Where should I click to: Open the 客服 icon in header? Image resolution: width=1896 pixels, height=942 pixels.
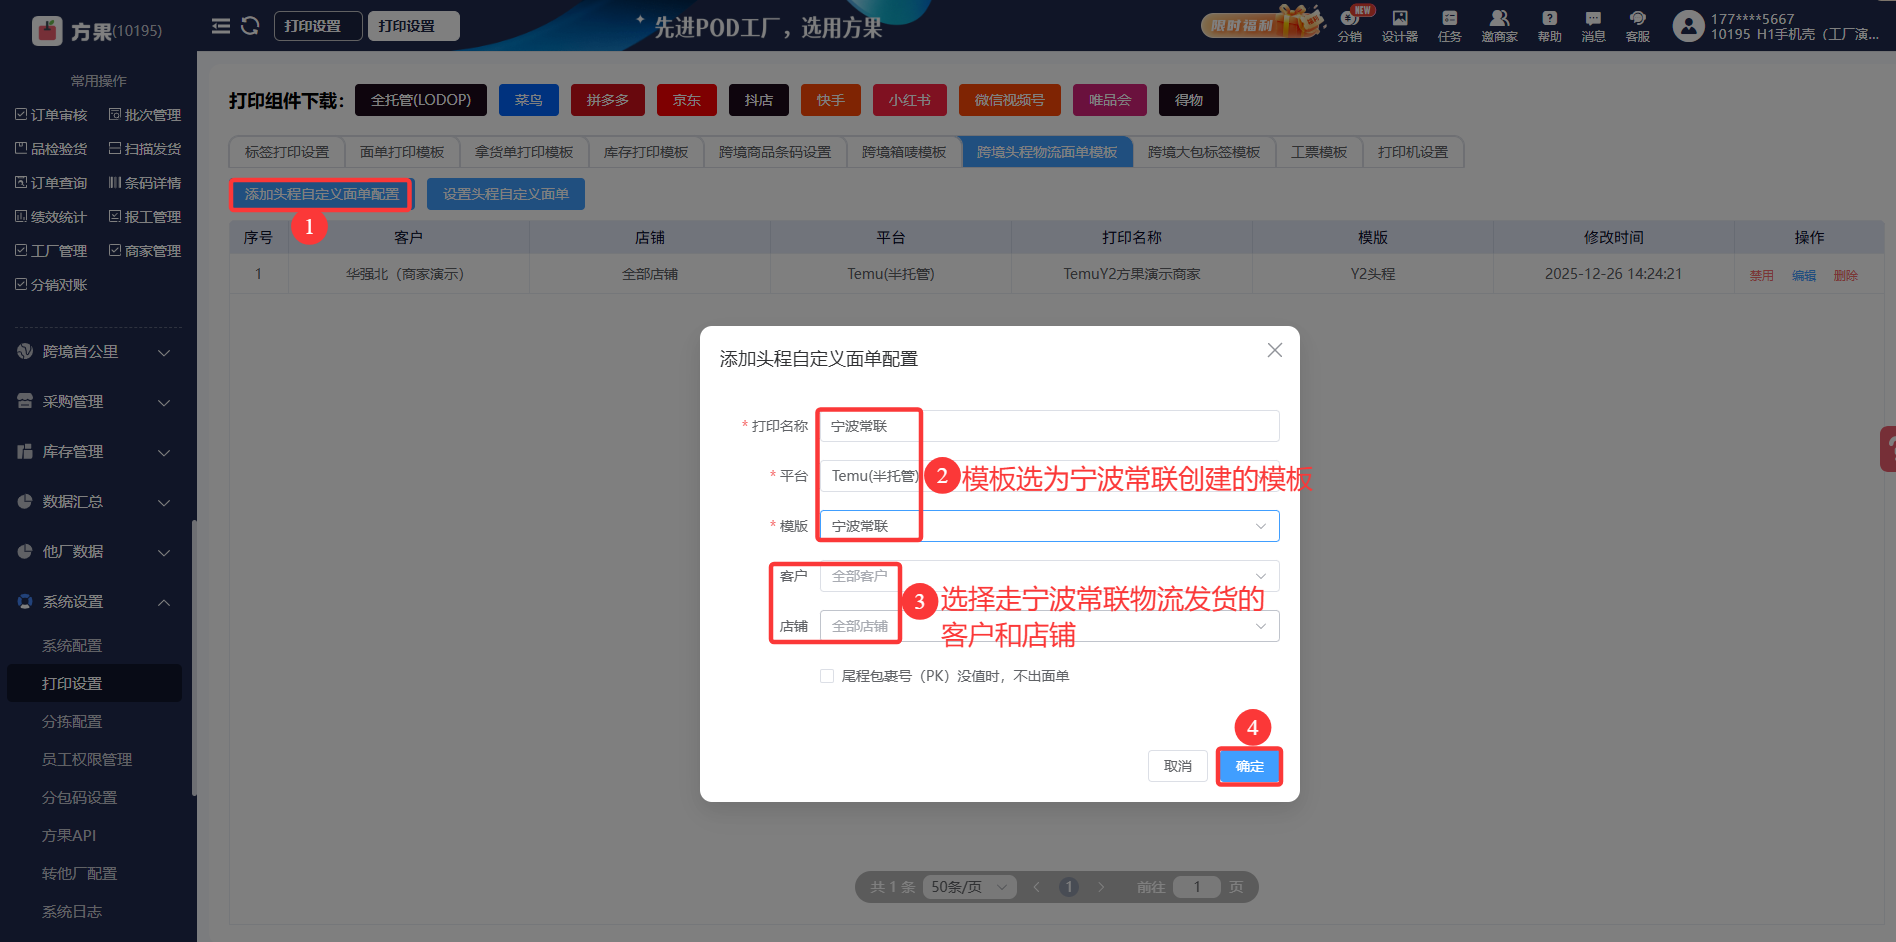coord(1637,26)
